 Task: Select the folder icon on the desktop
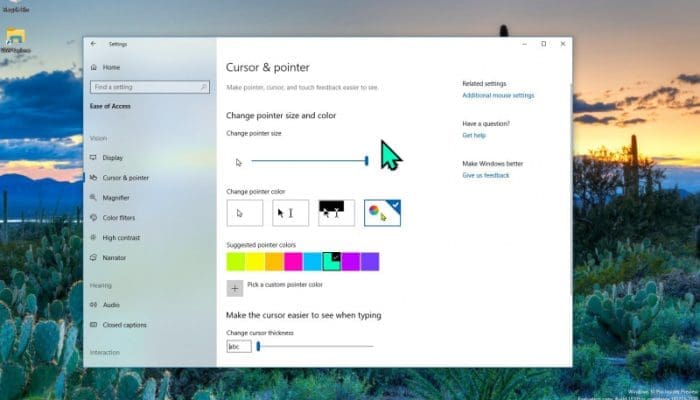coord(16,36)
